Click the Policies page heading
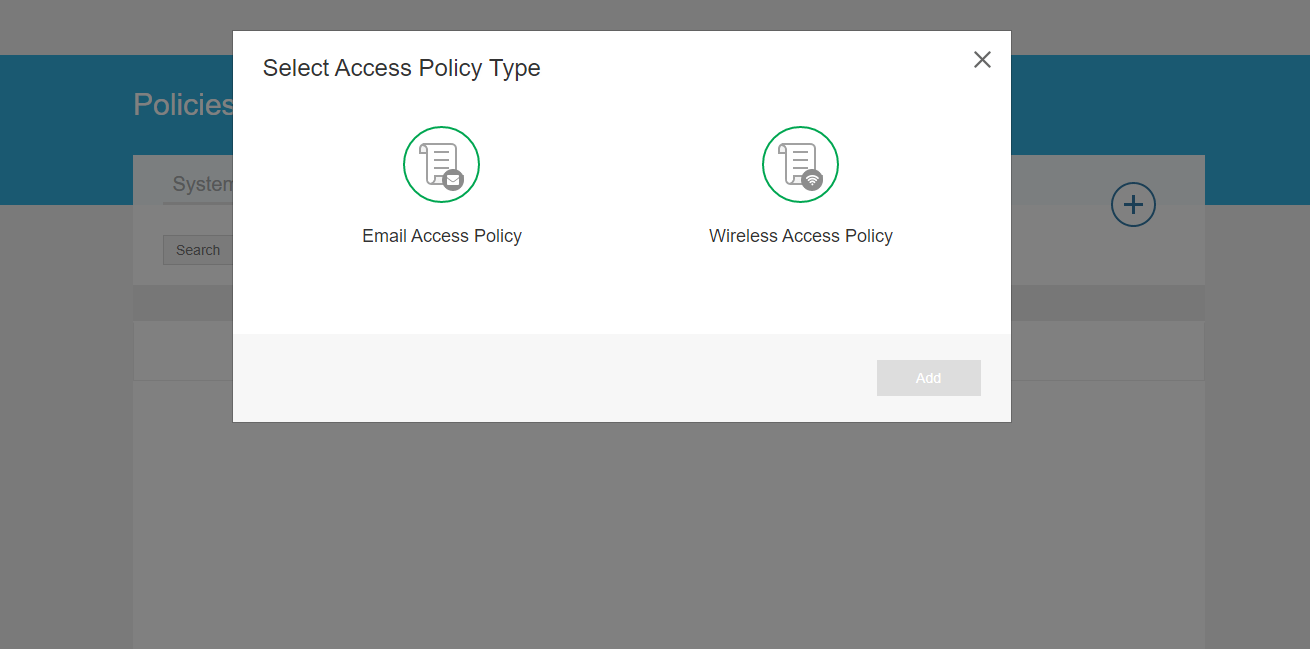 [182, 105]
